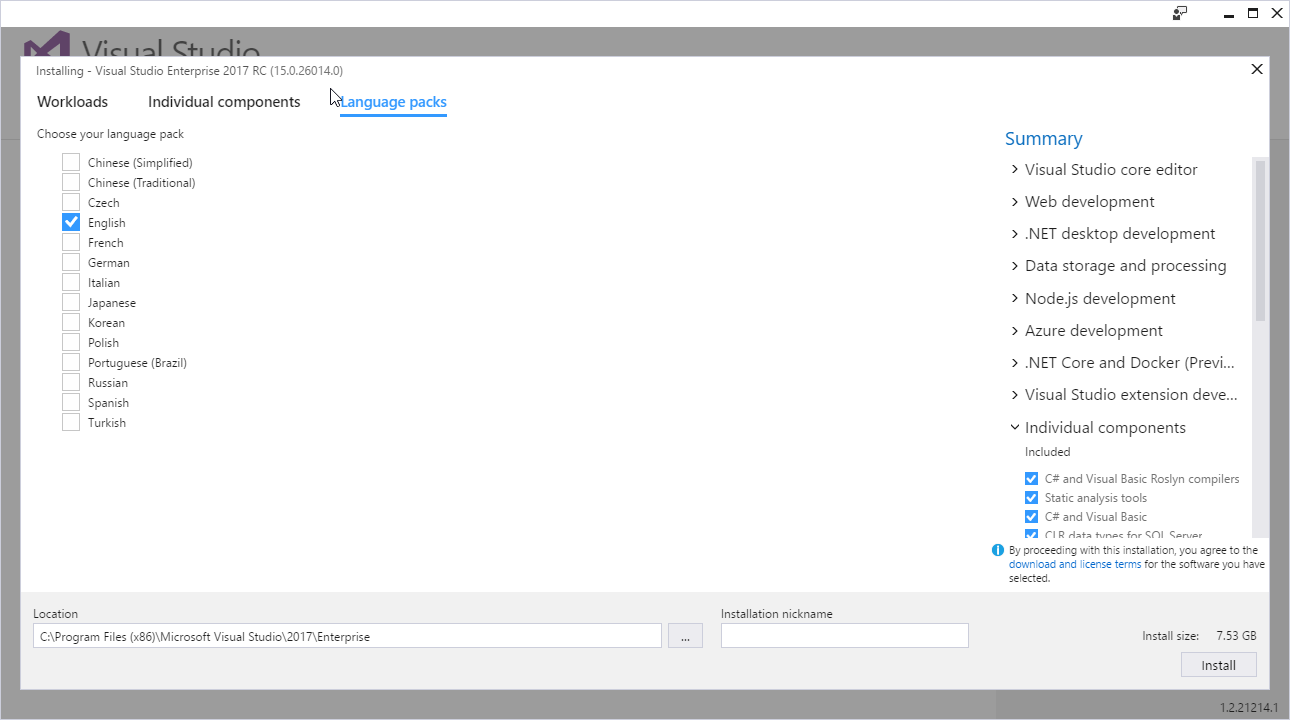Image resolution: width=1290 pixels, height=720 pixels.
Task: Click the 'Included' label under Individual components
Action: 1047,452
